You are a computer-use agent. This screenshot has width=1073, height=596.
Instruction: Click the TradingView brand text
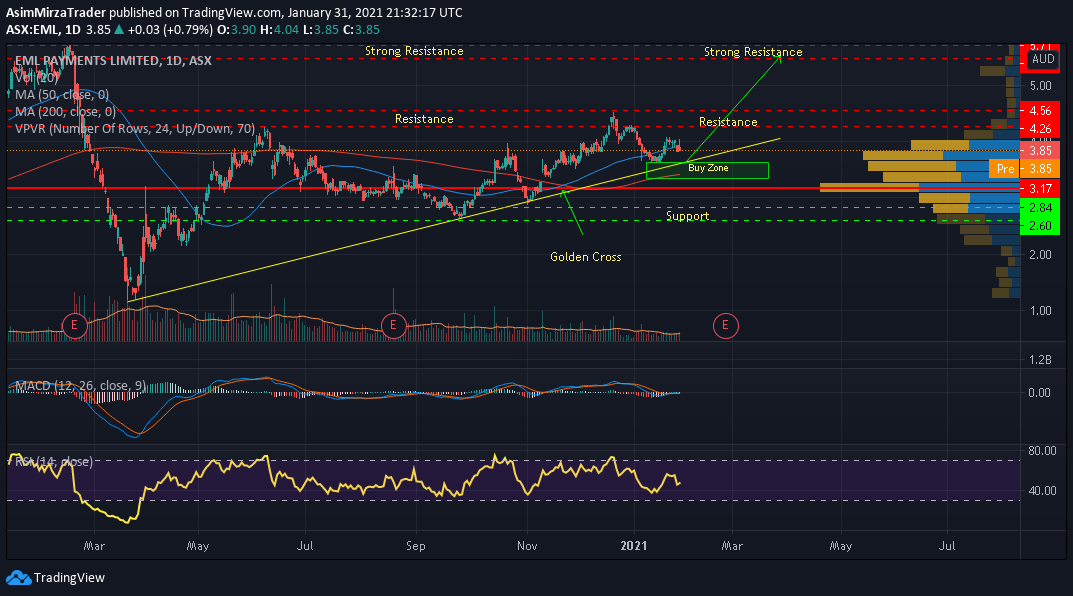coord(69,578)
